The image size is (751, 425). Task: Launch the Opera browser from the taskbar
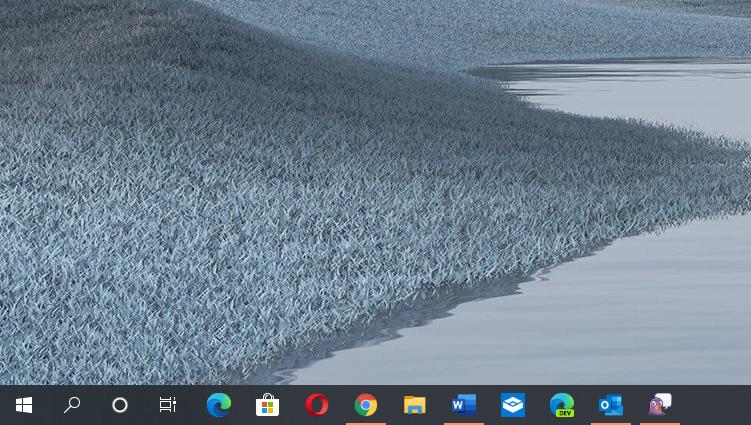tap(317, 405)
